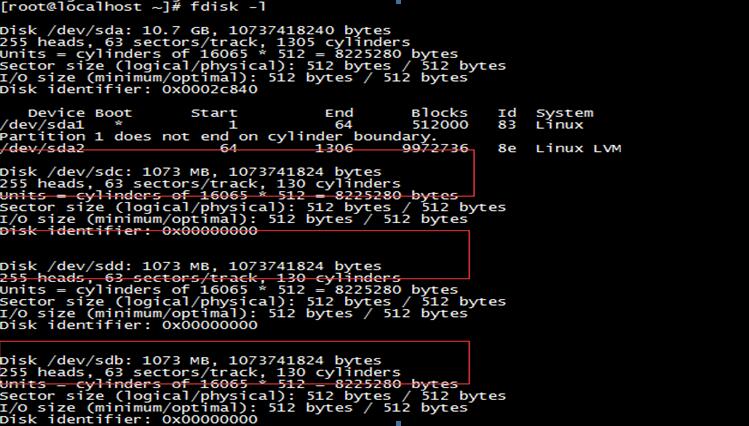Click the Blocks column header
The height and width of the screenshot is (426, 749).
[x=439, y=113]
